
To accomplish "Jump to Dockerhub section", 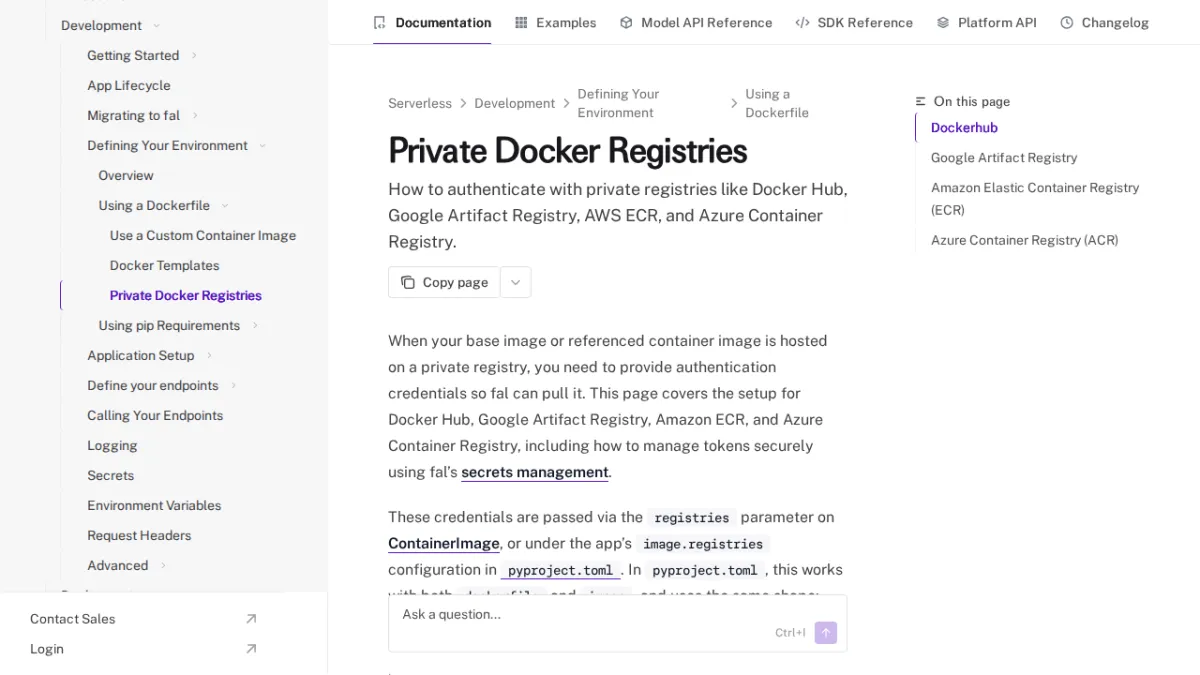I will point(964,127).
